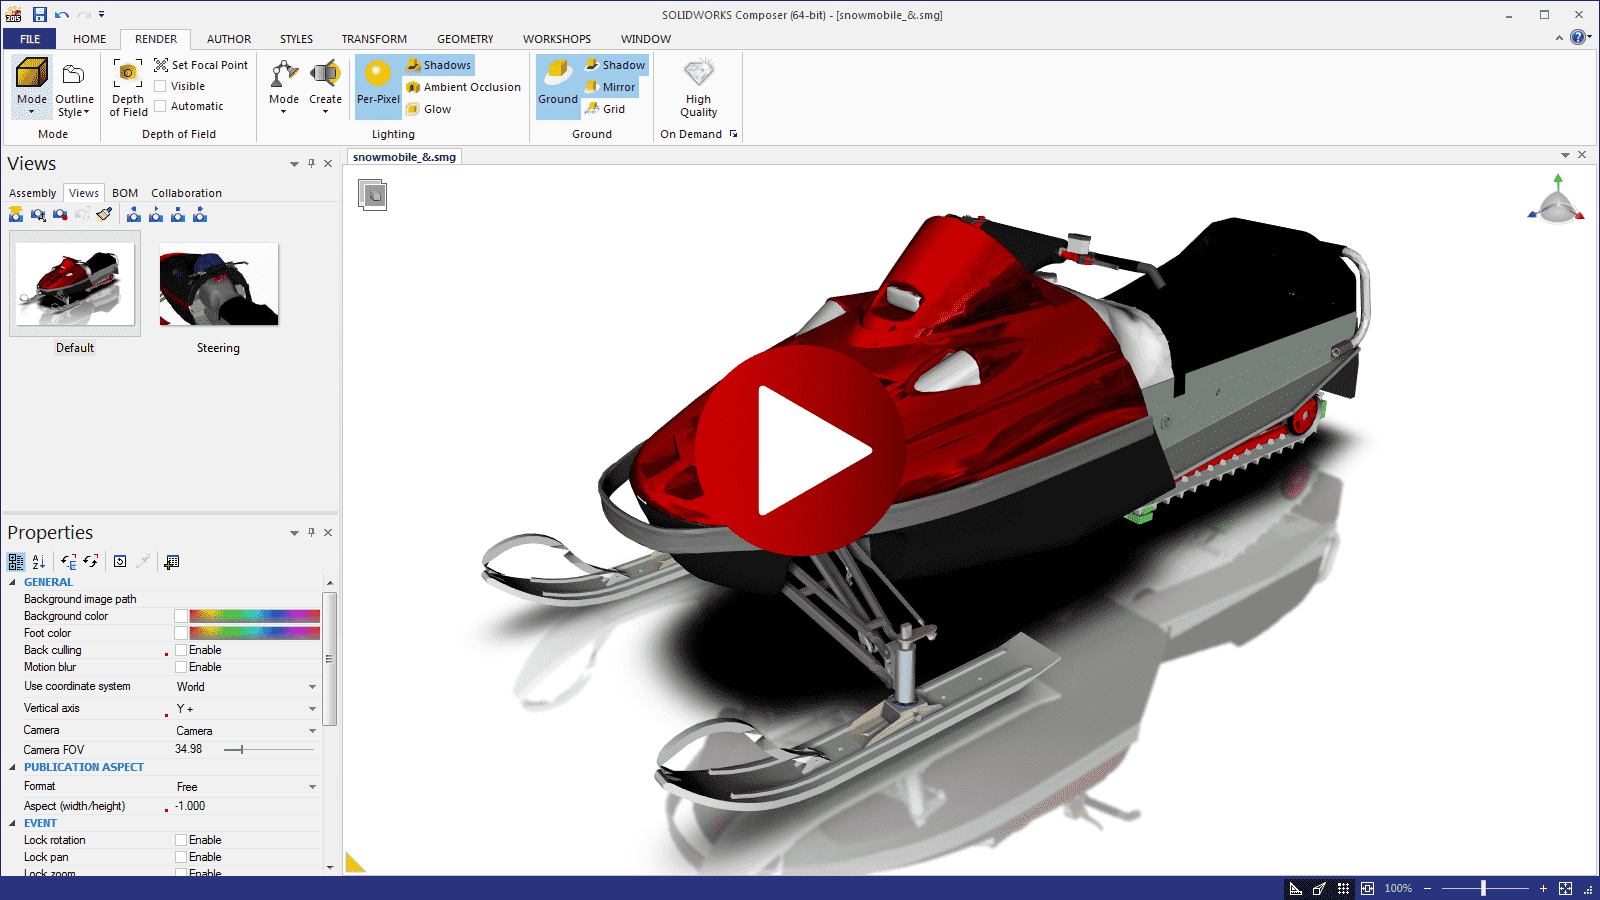
Task: Click the ruler triangle icon in status bar
Action: [x=1296, y=888]
